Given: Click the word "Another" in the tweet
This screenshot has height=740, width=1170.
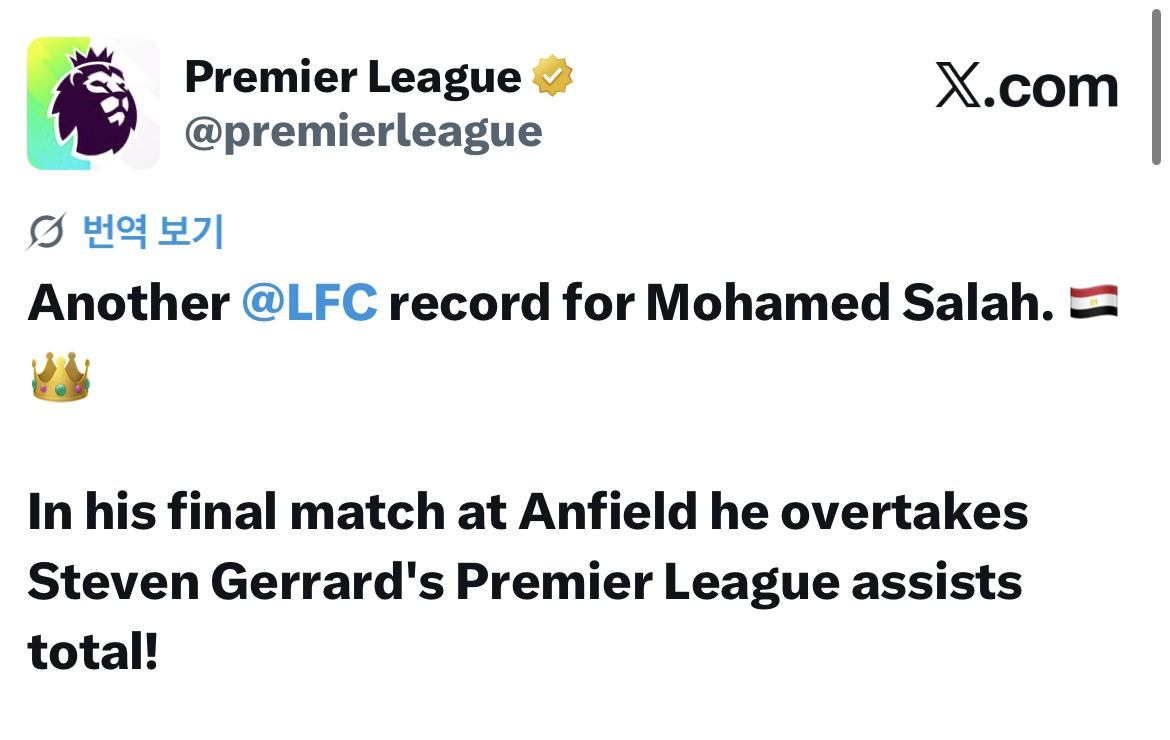Looking at the screenshot, I should [129, 303].
